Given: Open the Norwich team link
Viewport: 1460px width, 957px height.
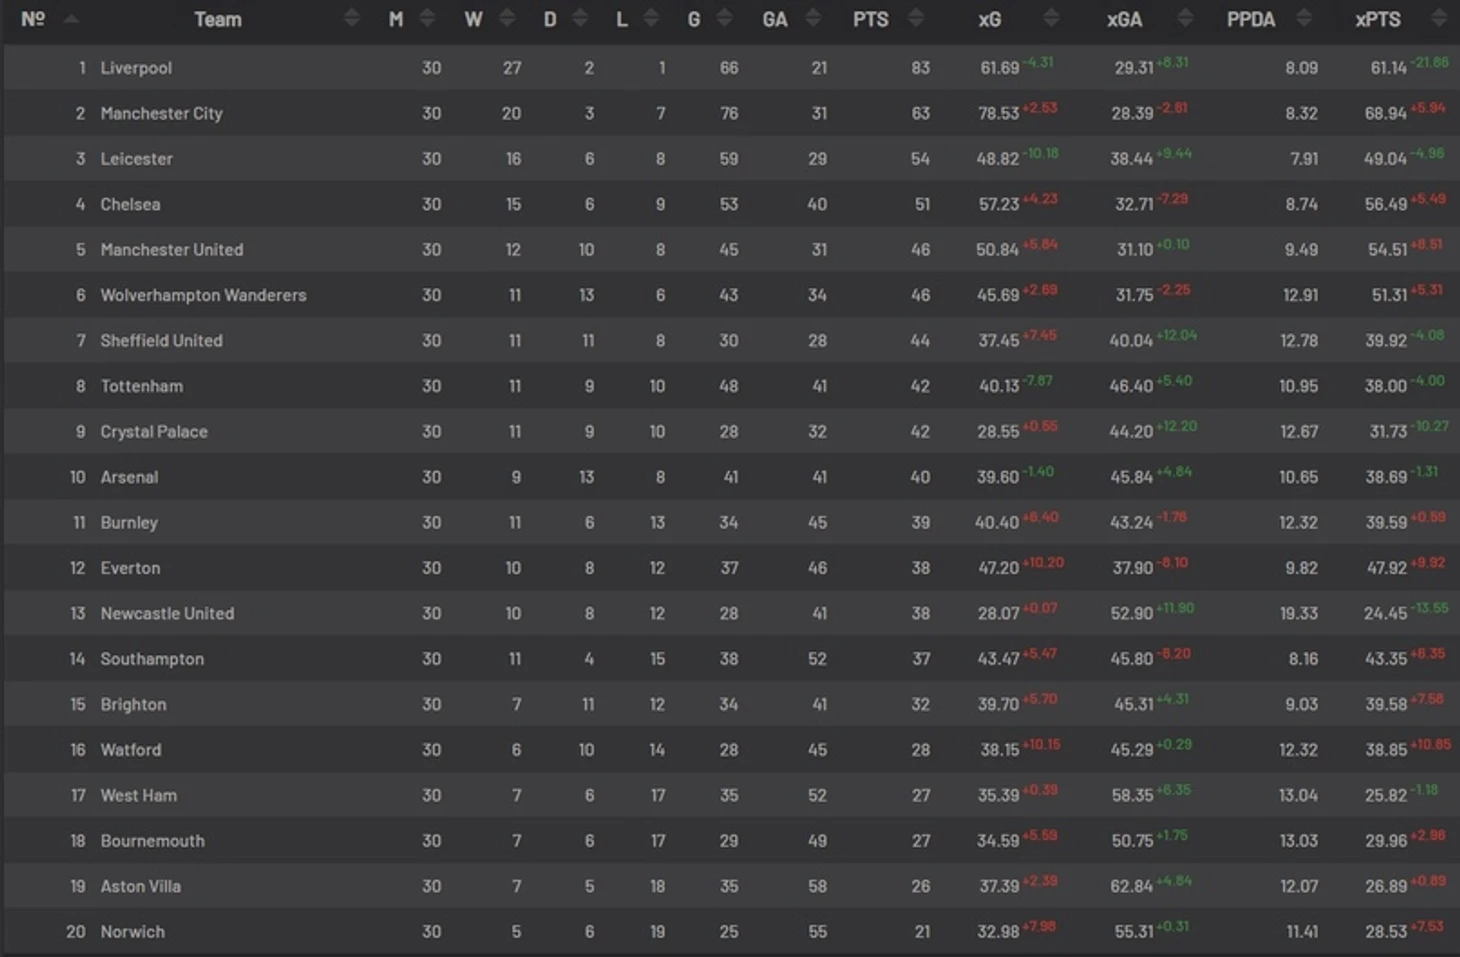Looking at the screenshot, I should point(132,931).
